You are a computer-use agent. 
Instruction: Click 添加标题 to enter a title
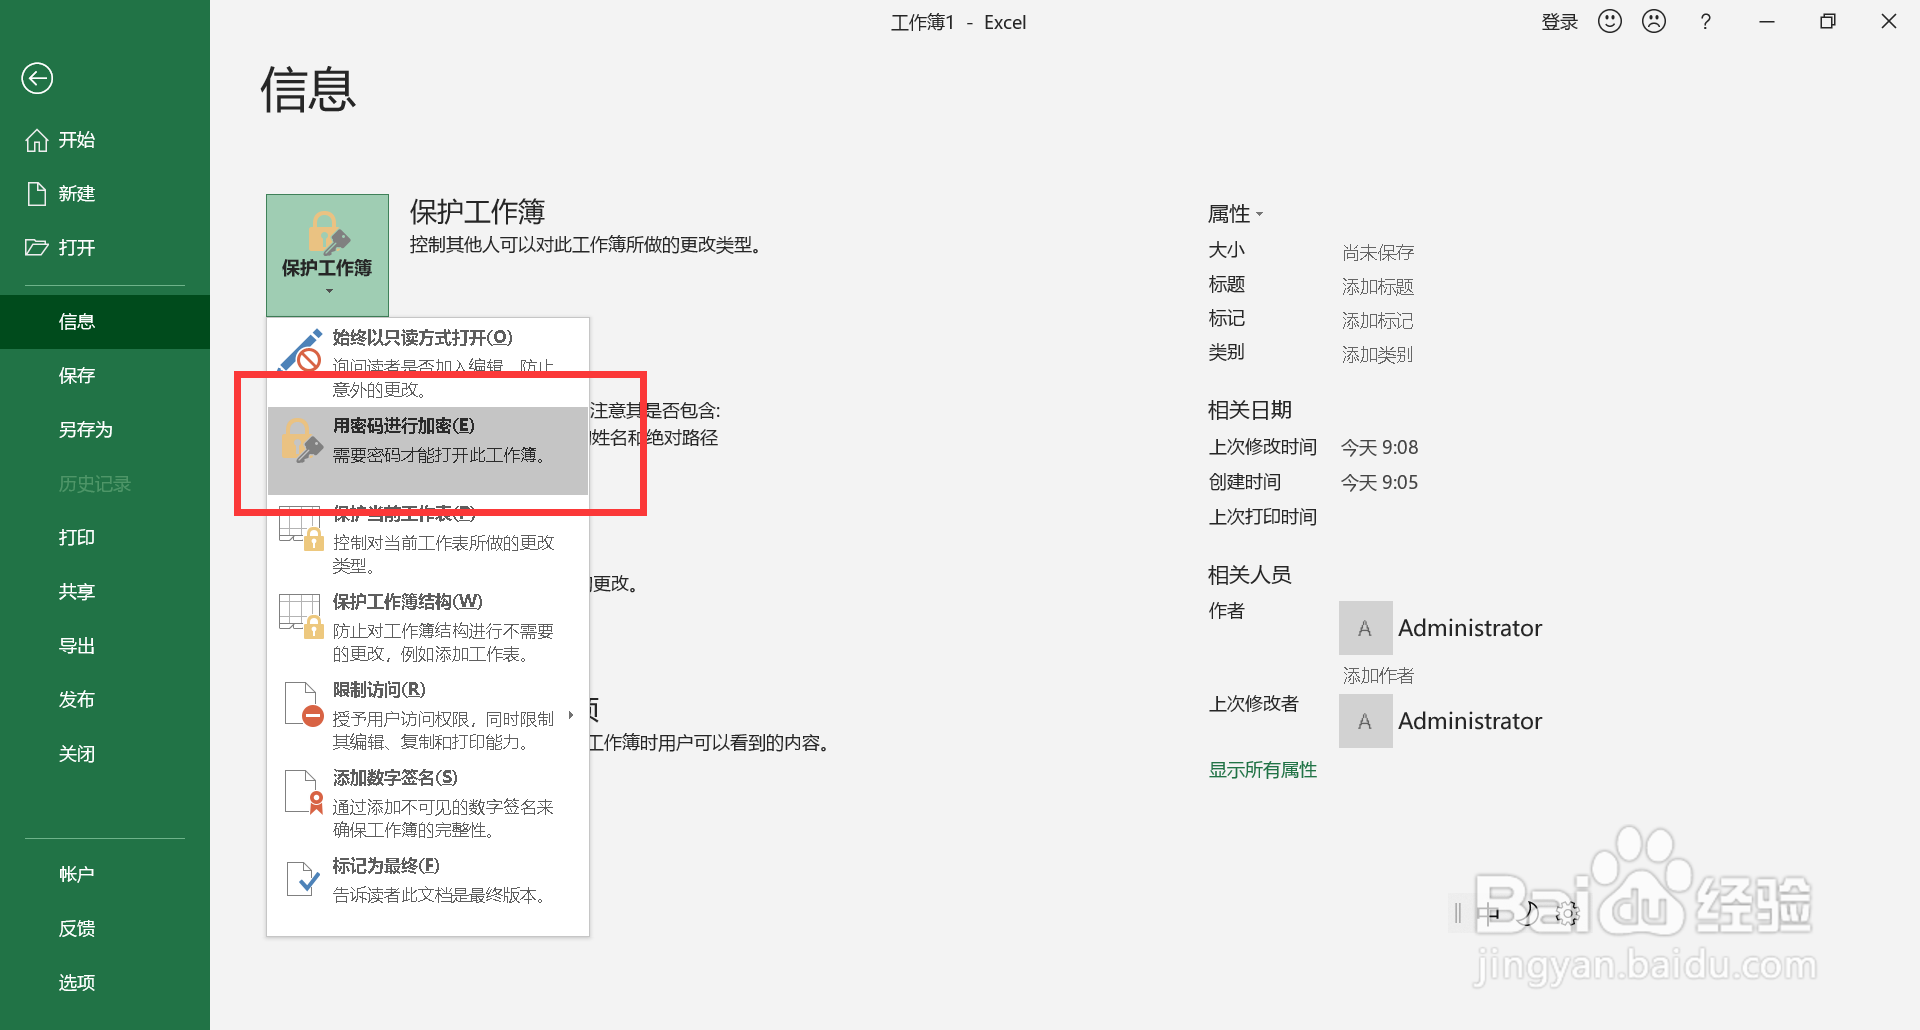coord(1377,285)
